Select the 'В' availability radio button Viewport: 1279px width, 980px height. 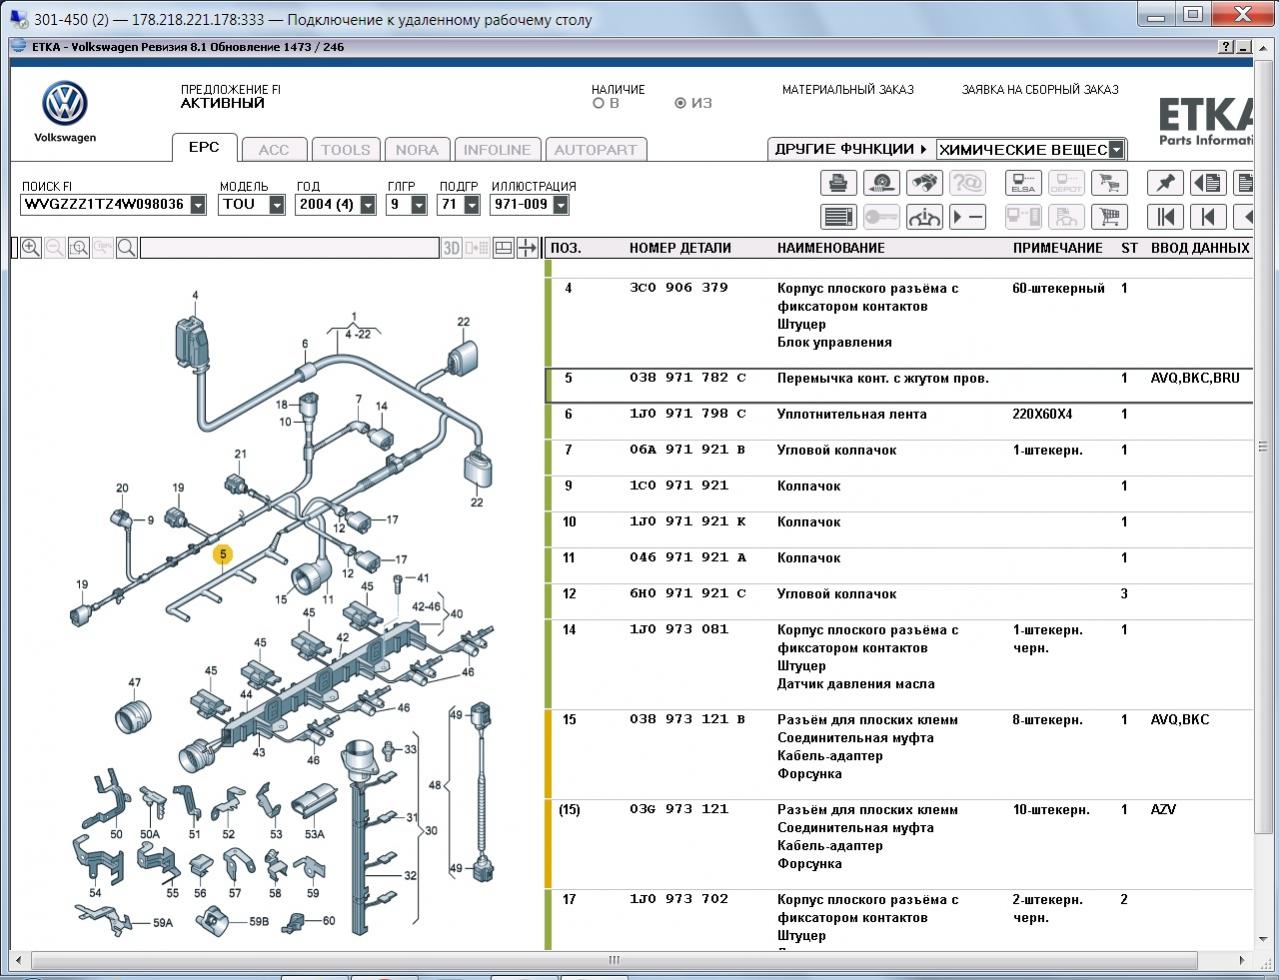tap(599, 103)
